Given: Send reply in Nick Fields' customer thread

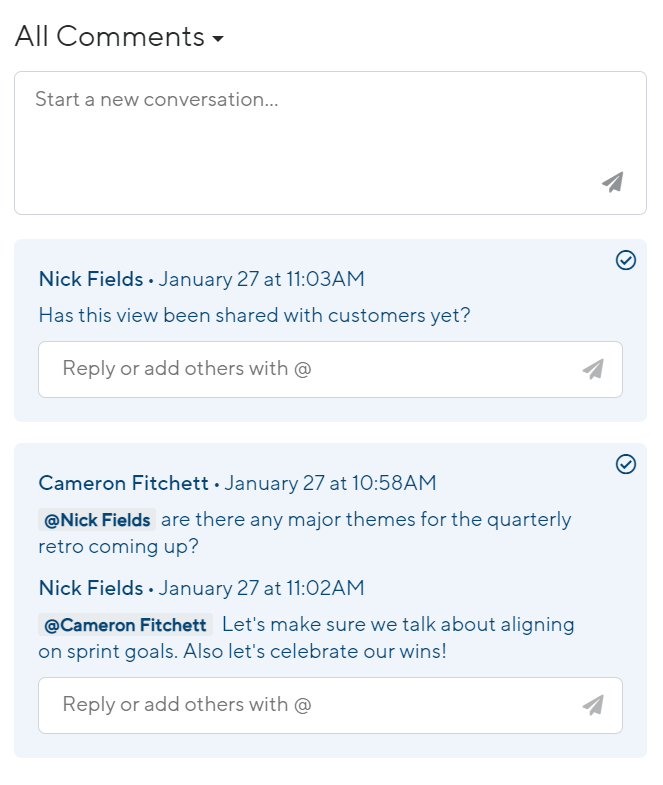Looking at the screenshot, I should coord(593,369).
